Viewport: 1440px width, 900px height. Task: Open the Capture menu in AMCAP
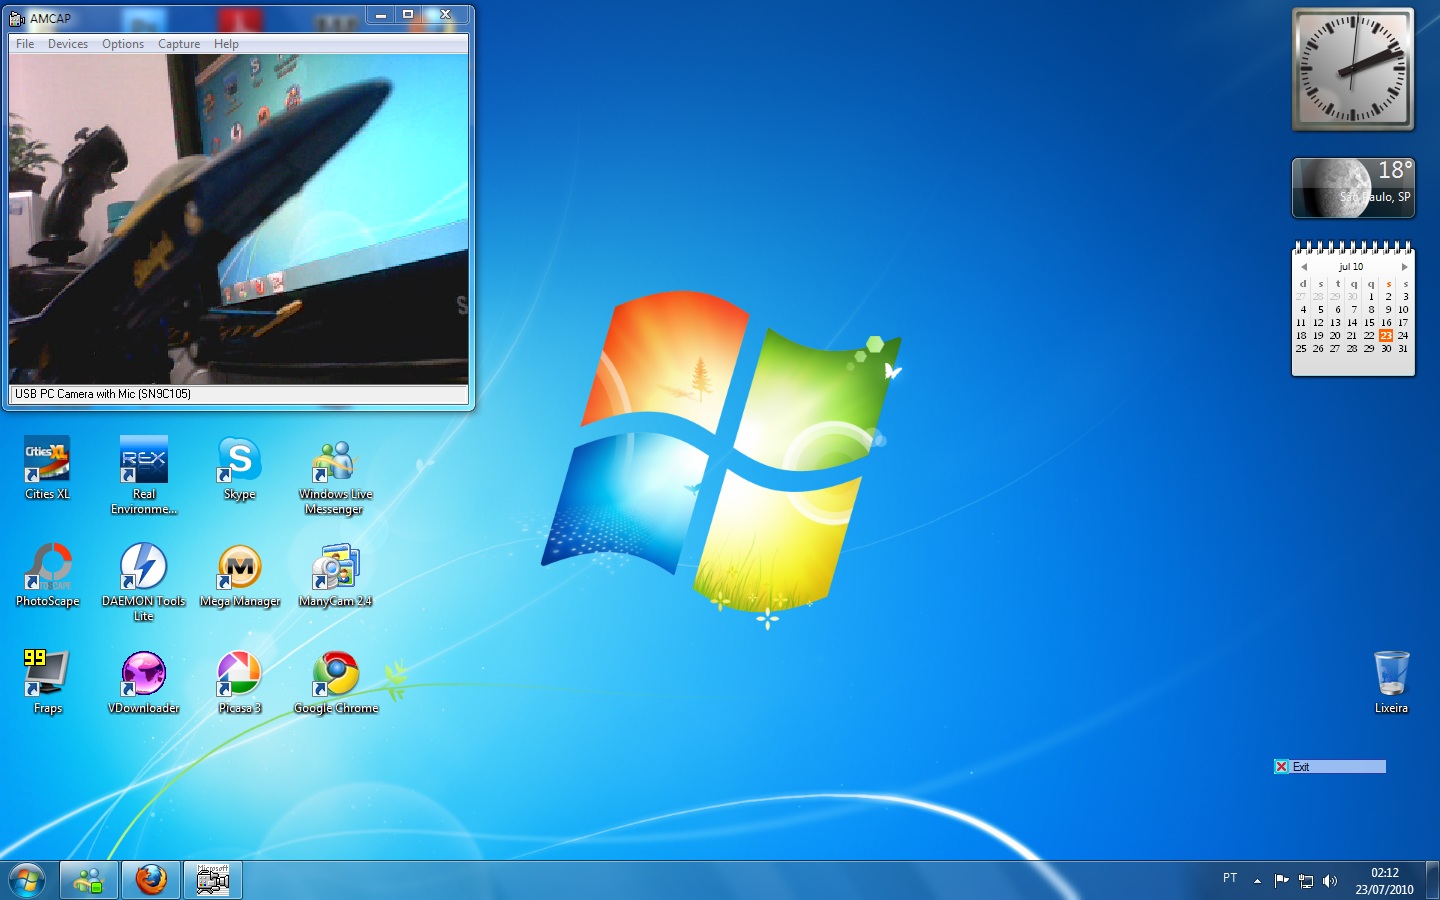coord(179,43)
